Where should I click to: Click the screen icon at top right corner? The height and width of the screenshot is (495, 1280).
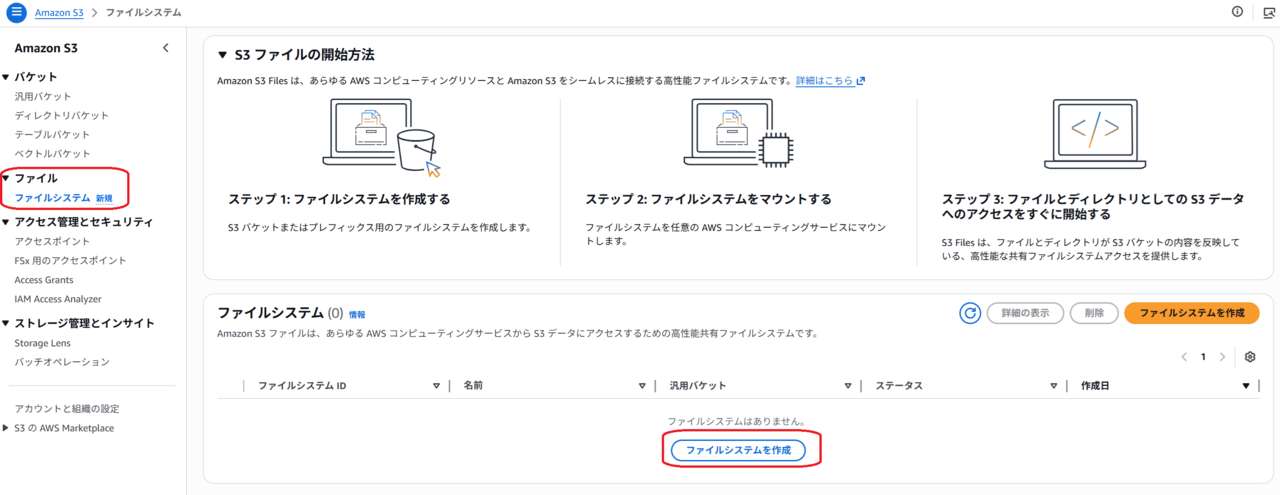1268,12
